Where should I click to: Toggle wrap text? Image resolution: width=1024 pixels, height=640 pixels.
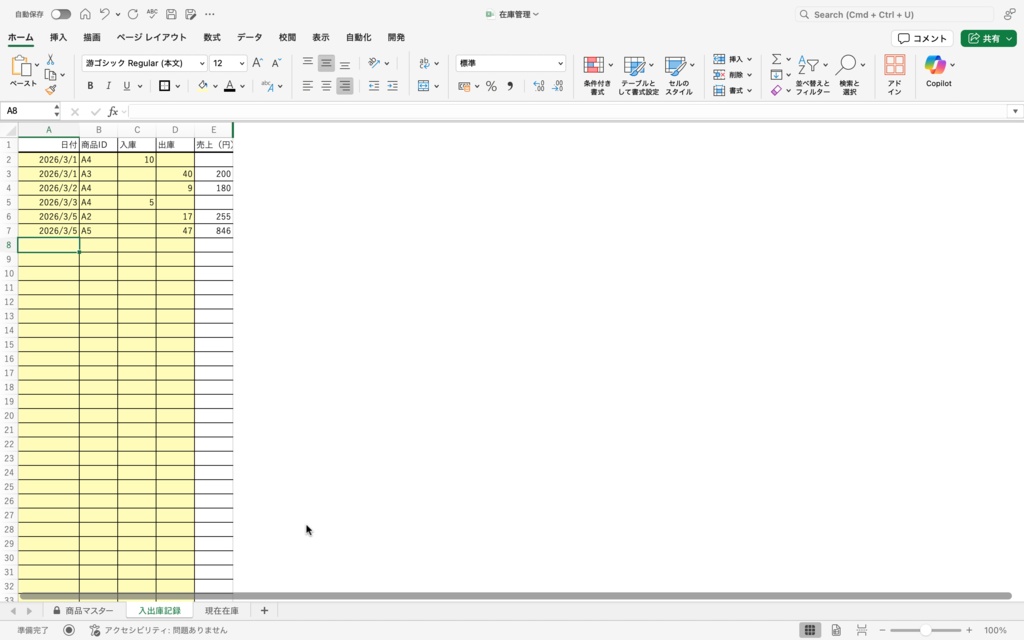pos(424,63)
